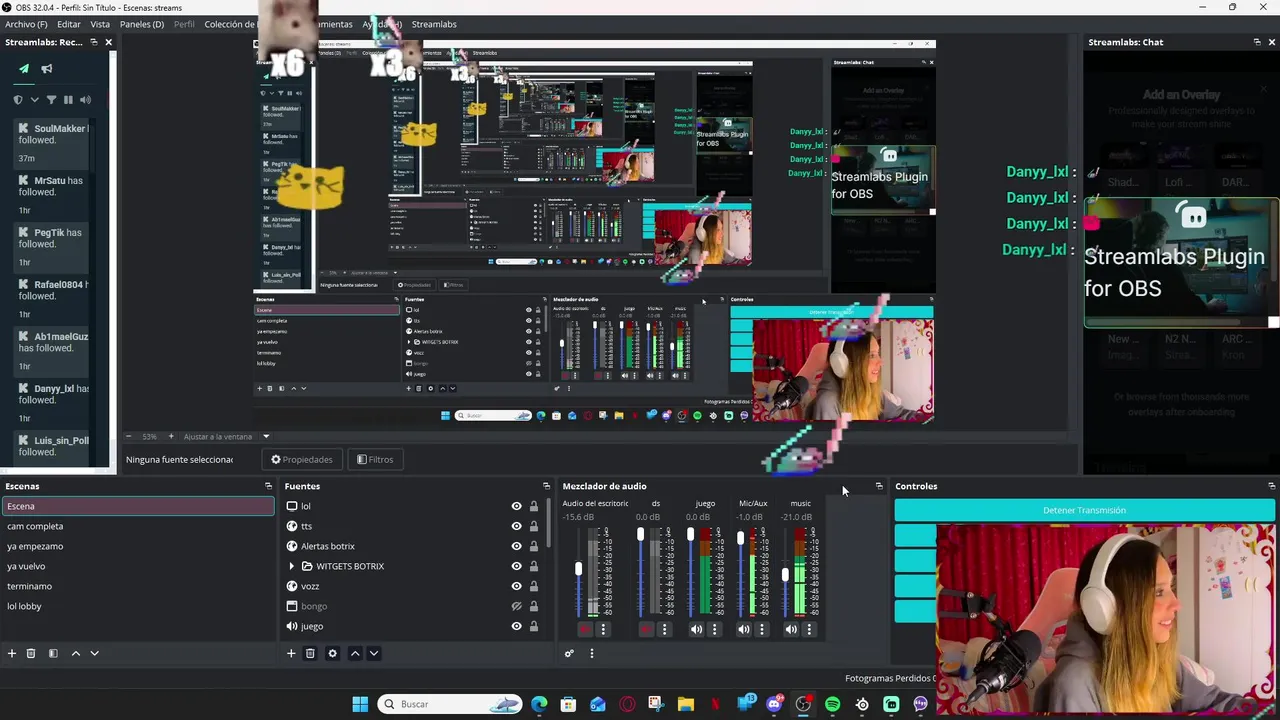
Task: Open Windows Start menu
Action: pyautogui.click(x=360, y=704)
